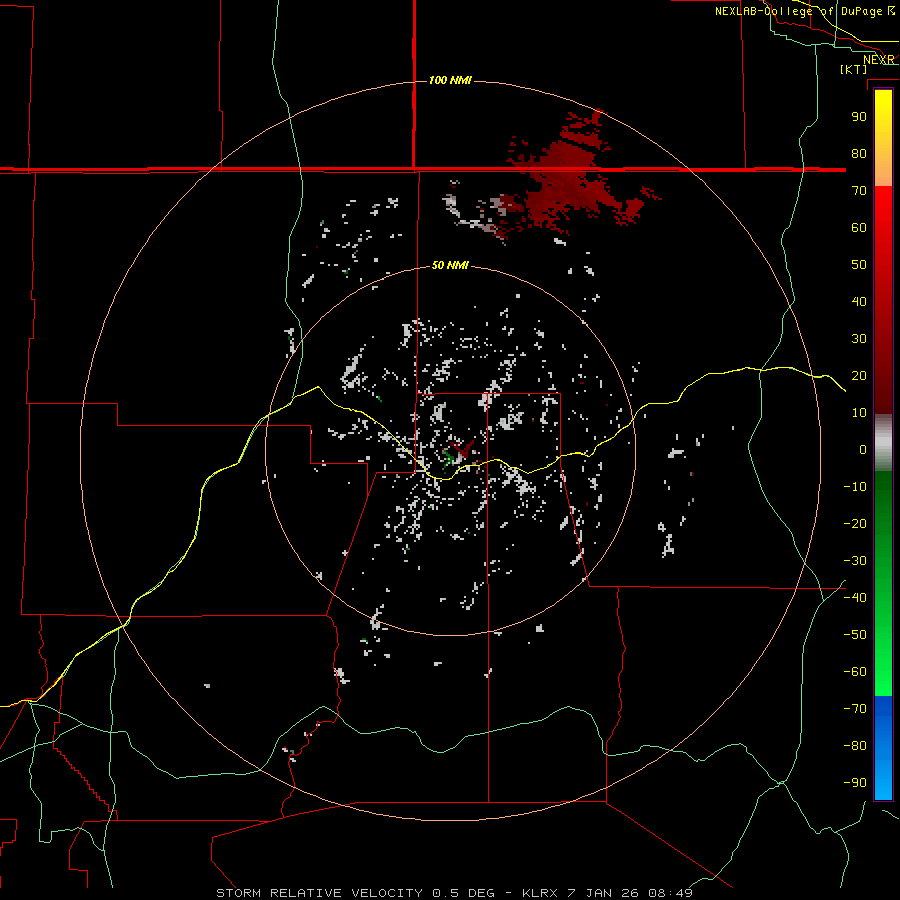Click the 100 NMI range ring label

click(x=450, y=80)
